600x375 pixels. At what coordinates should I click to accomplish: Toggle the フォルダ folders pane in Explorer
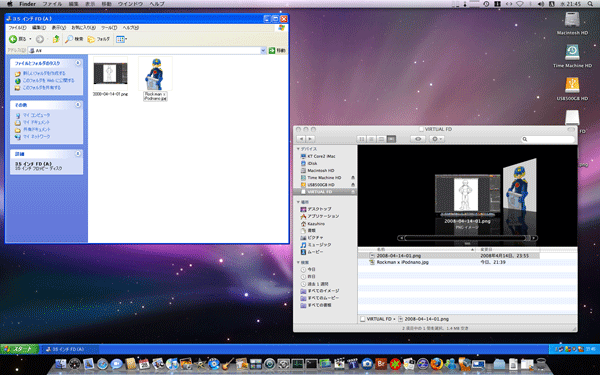pos(99,39)
